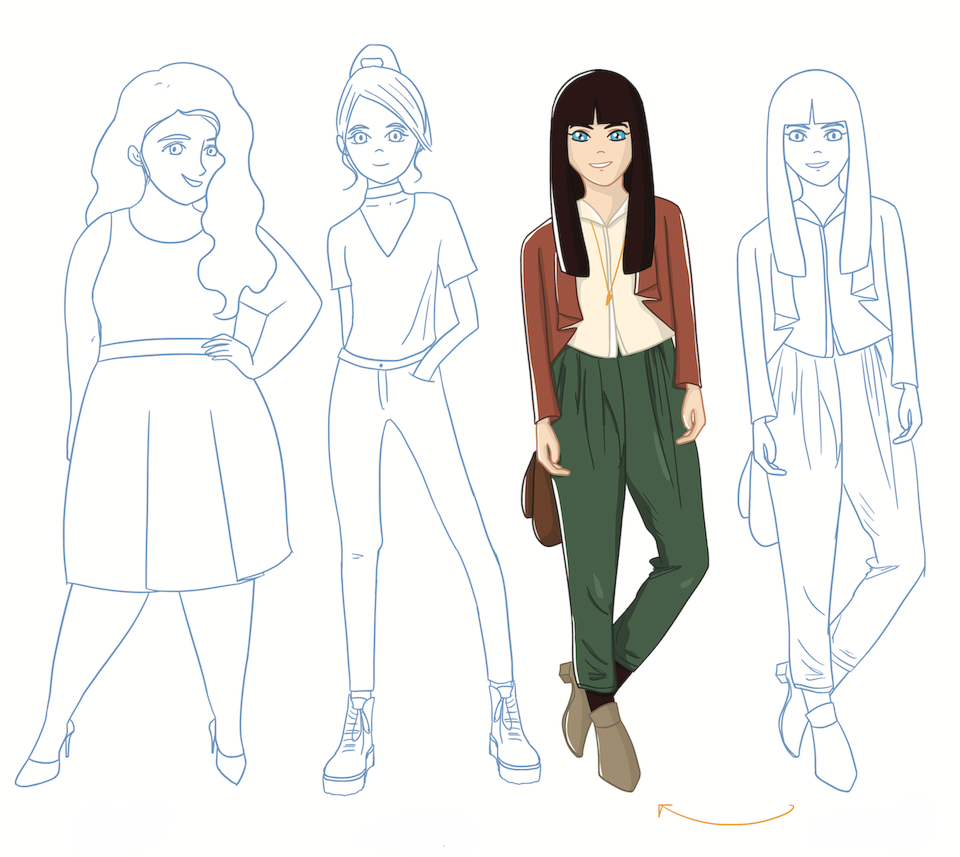Select the ponytail girl with platform boots sketch
Image resolution: width=960 pixels, height=857 pixels.
[x=431, y=419]
